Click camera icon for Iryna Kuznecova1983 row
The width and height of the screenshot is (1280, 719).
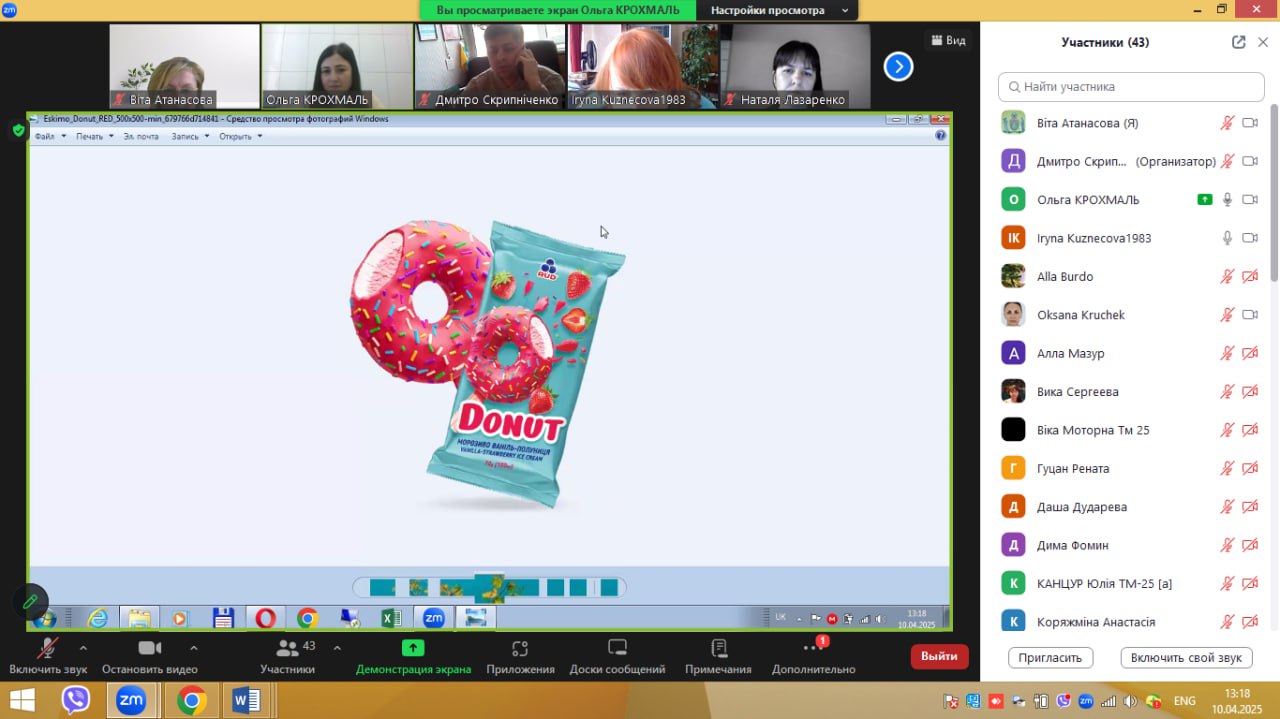point(1249,238)
